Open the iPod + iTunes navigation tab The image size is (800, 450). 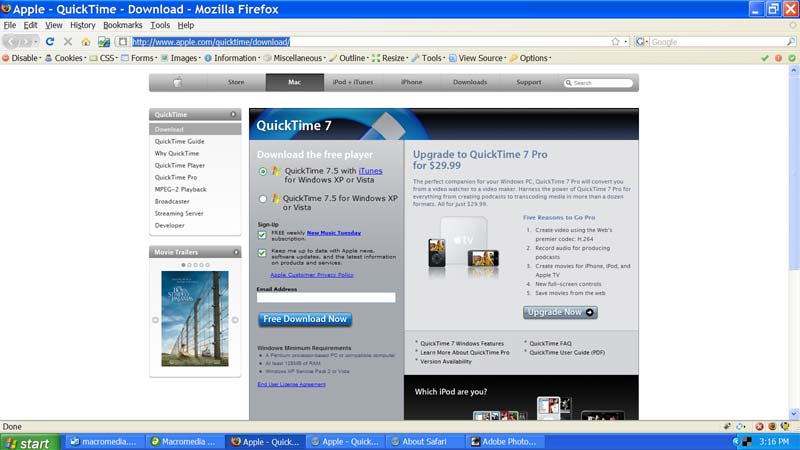tap(353, 82)
